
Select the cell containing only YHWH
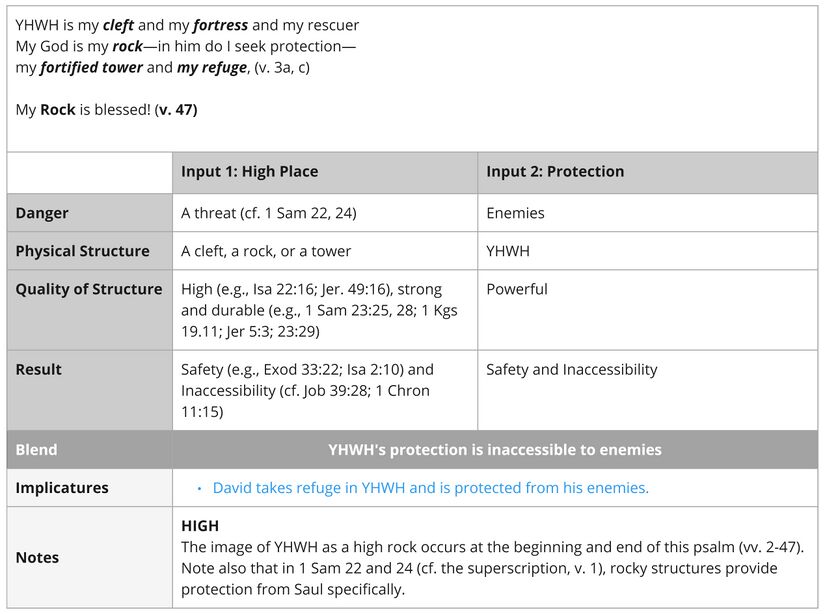tap(508, 251)
